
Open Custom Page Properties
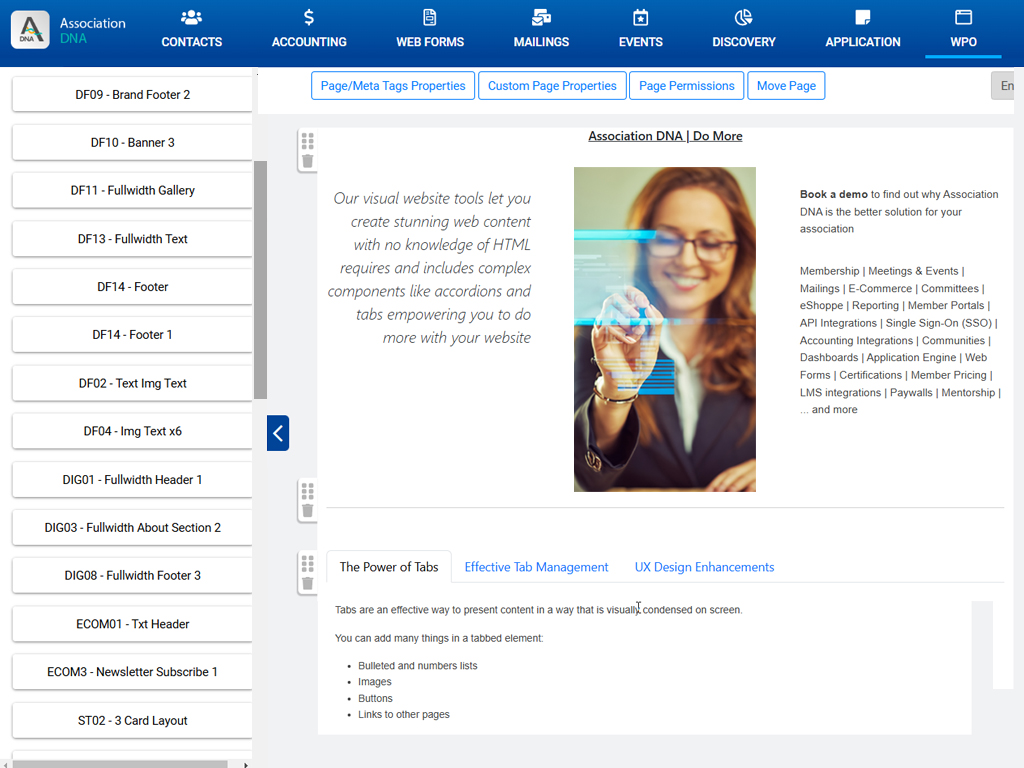point(552,86)
